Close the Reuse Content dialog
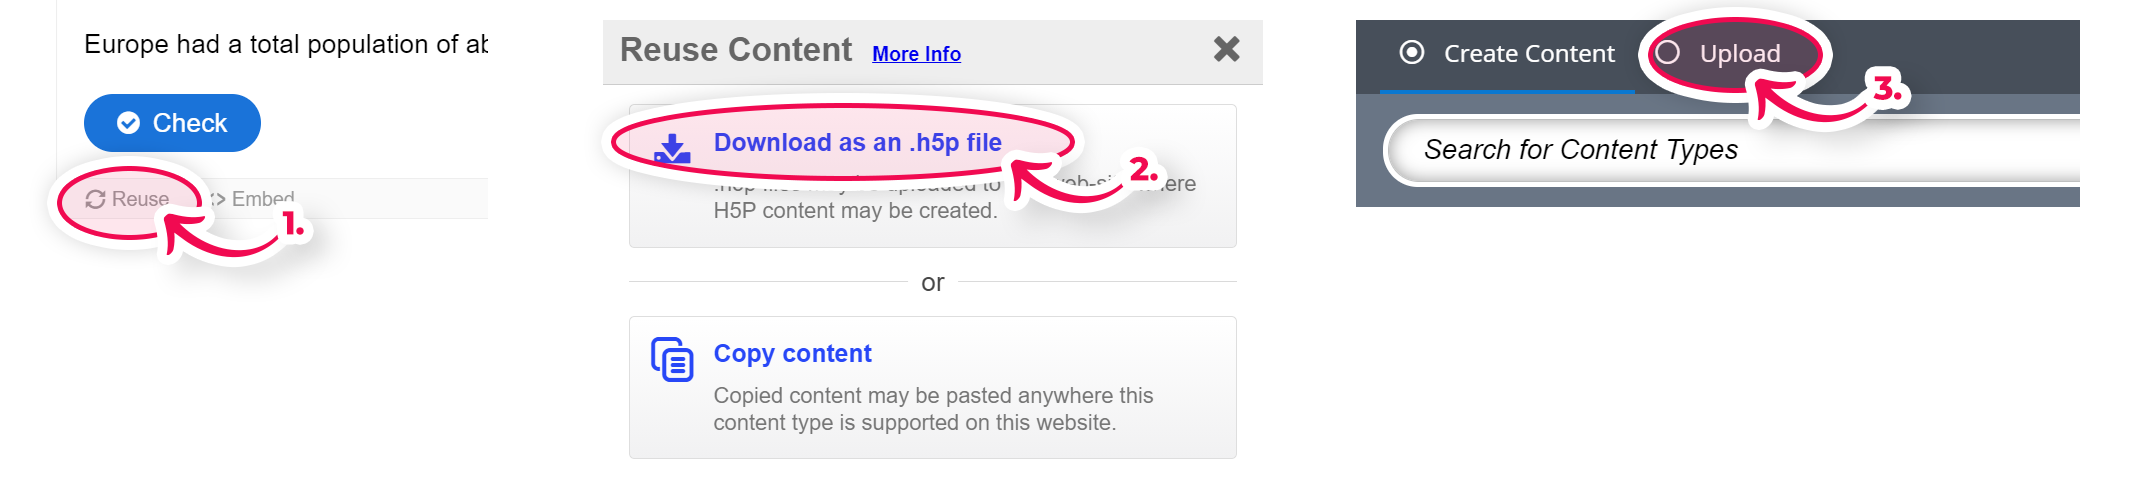2139x495 pixels. 1227,48
